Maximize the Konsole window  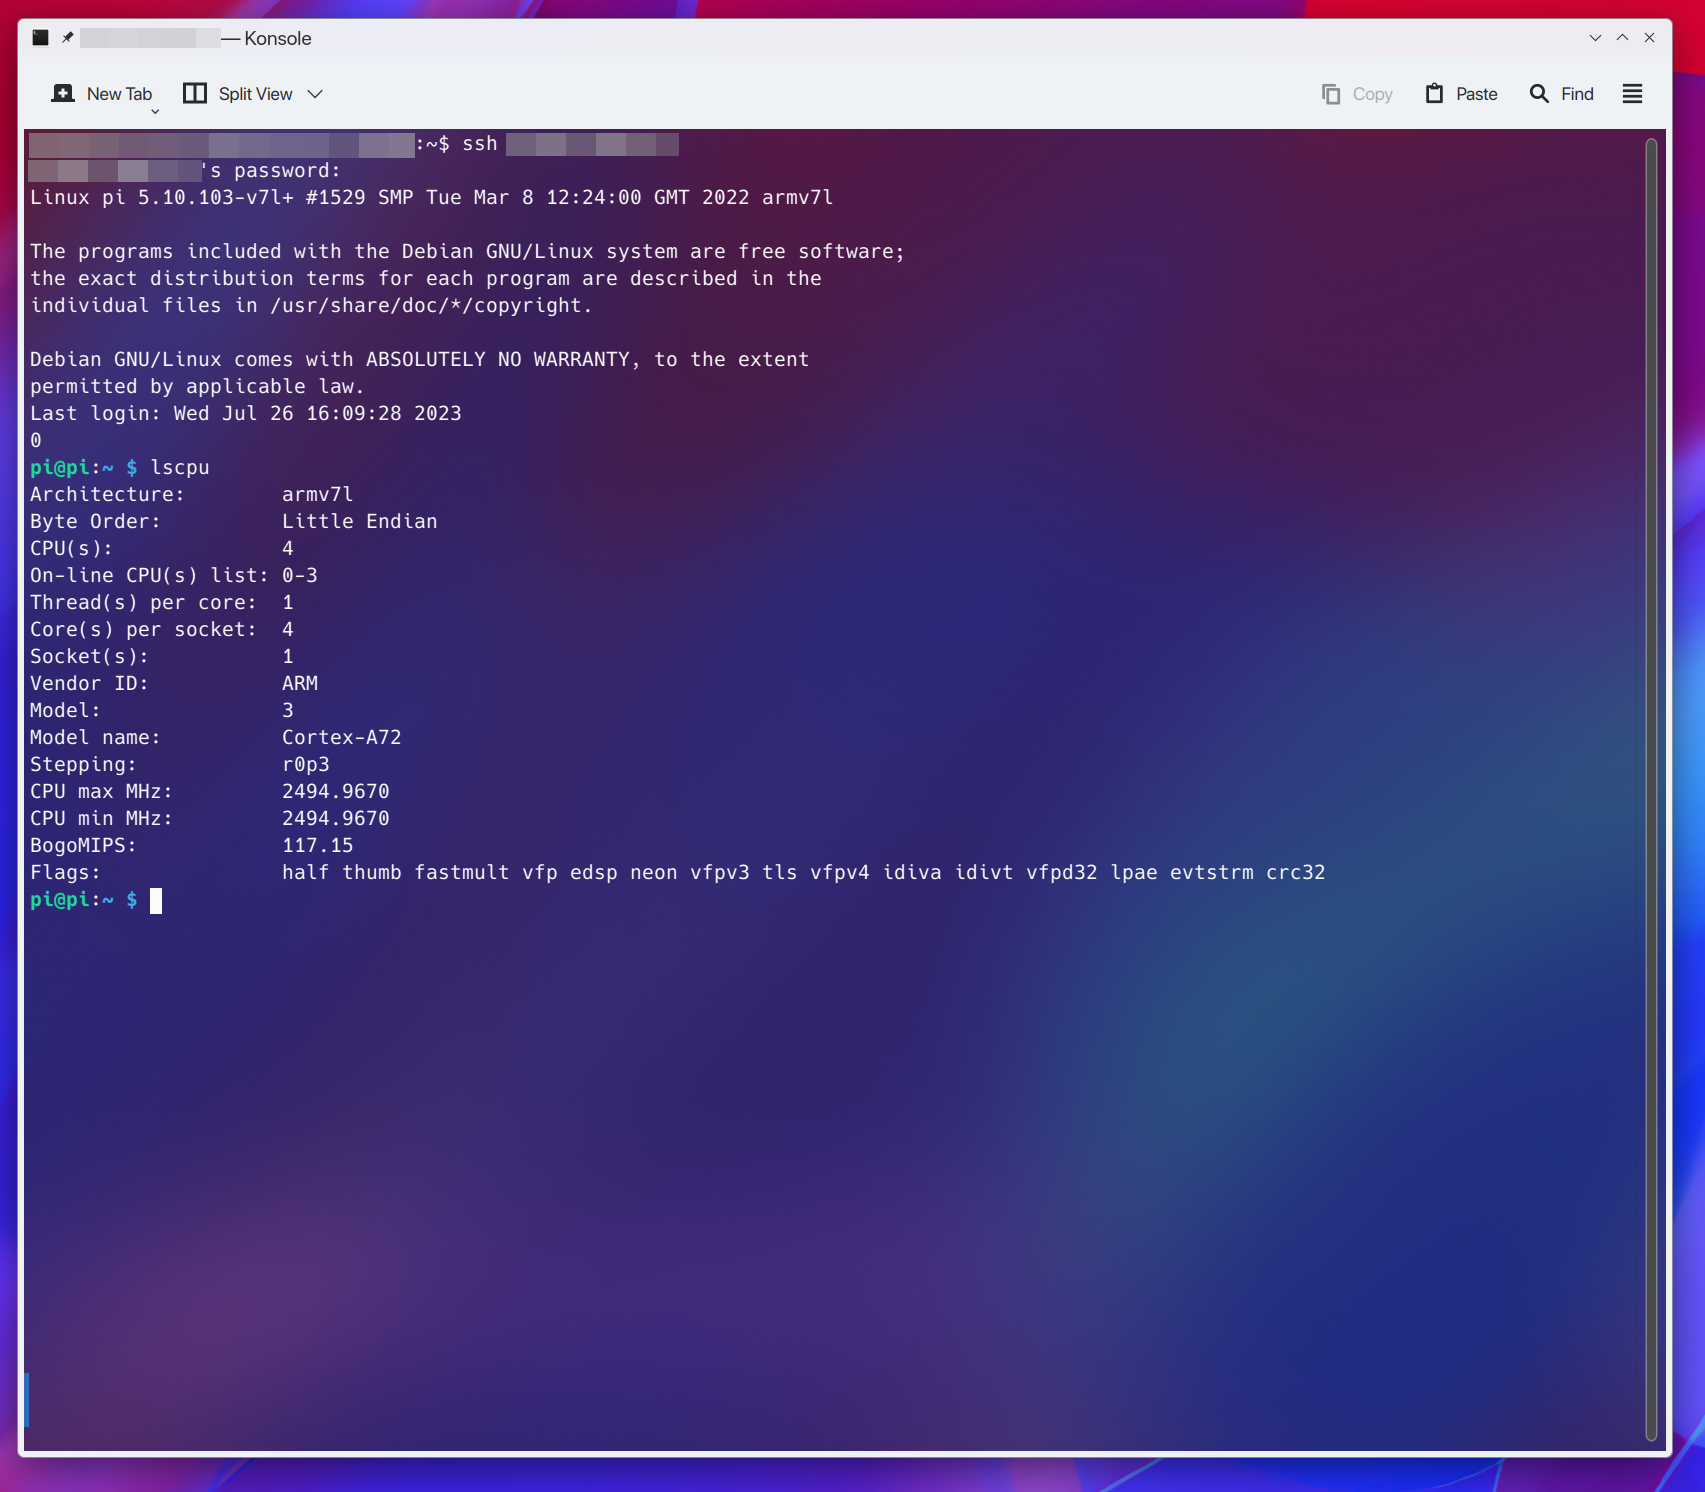[x=1622, y=38]
